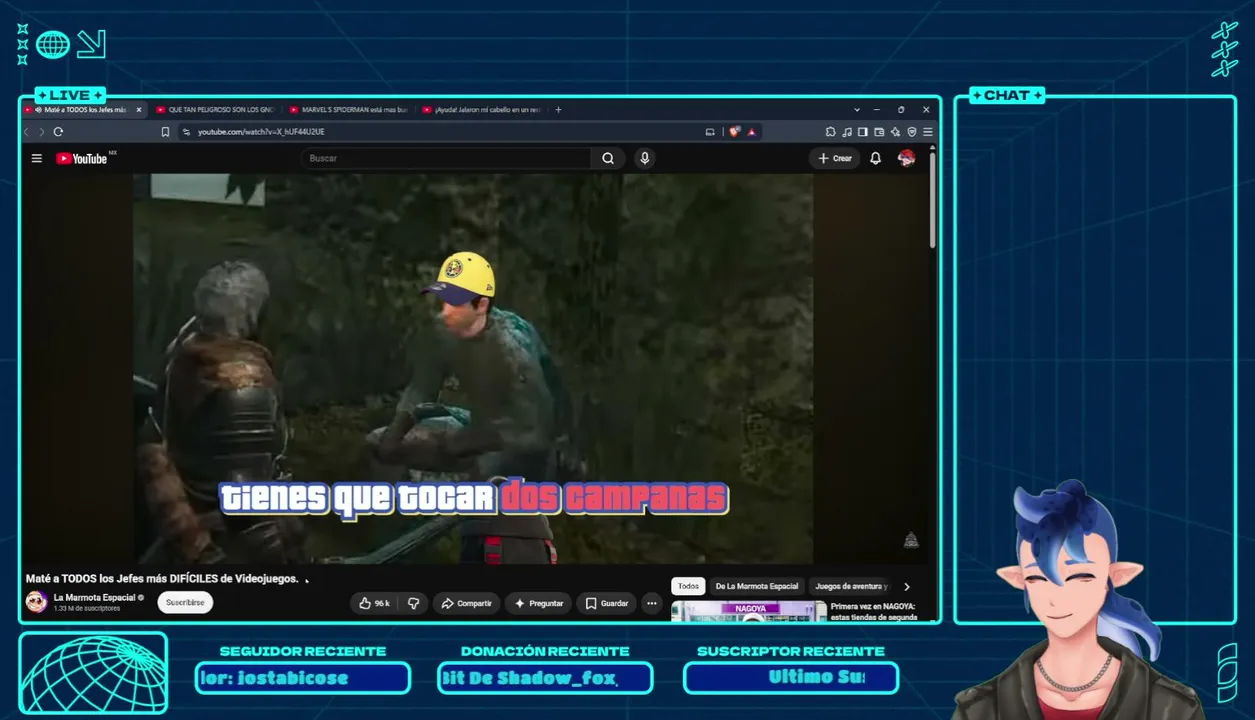View site information icon in address bar

pos(187,132)
